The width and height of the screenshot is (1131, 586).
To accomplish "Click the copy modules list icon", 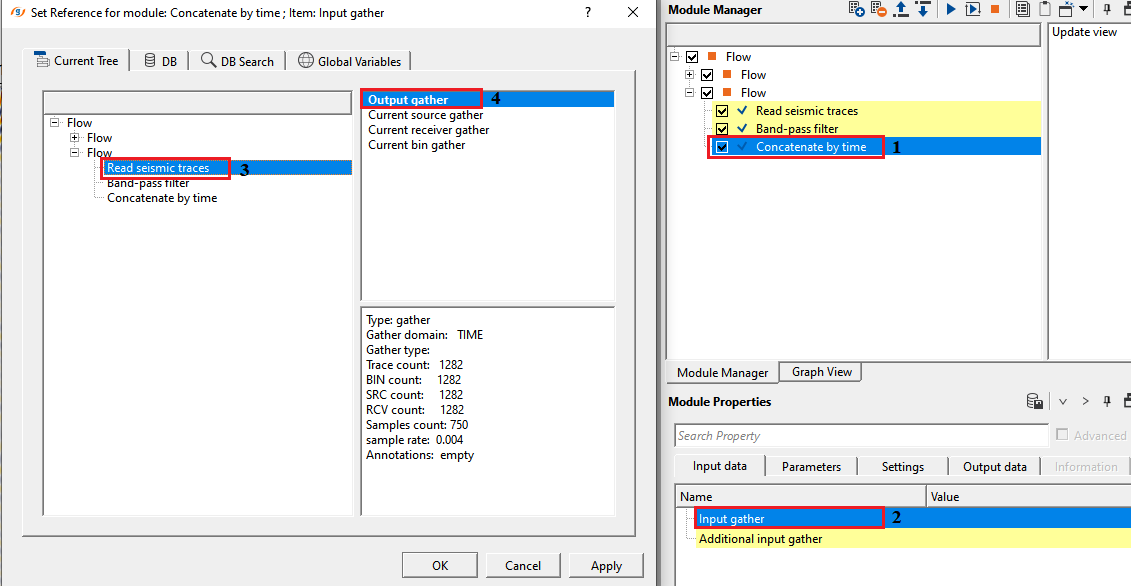I will 1022,9.
